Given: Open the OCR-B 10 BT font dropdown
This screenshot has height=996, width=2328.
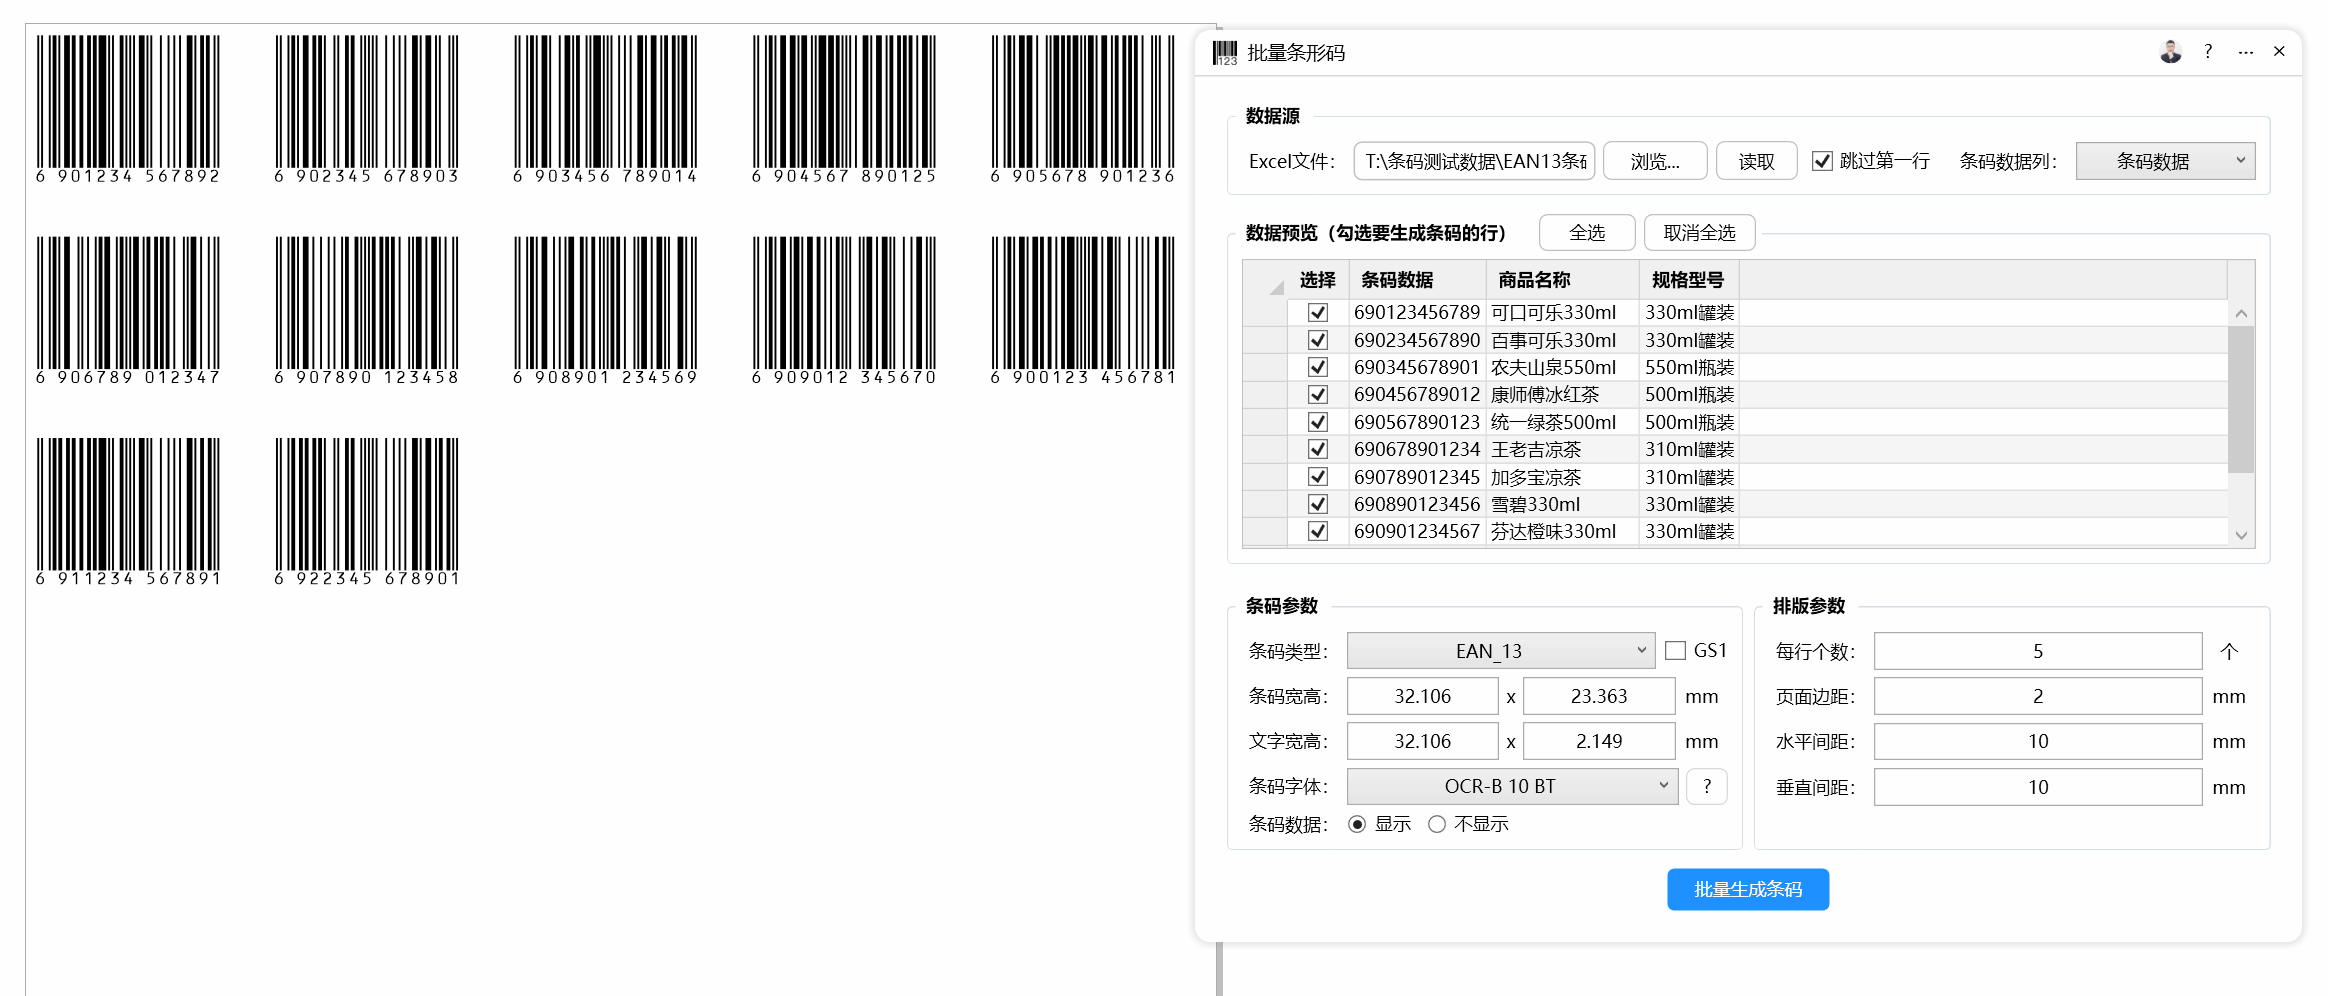Looking at the screenshot, I should pos(1512,787).
